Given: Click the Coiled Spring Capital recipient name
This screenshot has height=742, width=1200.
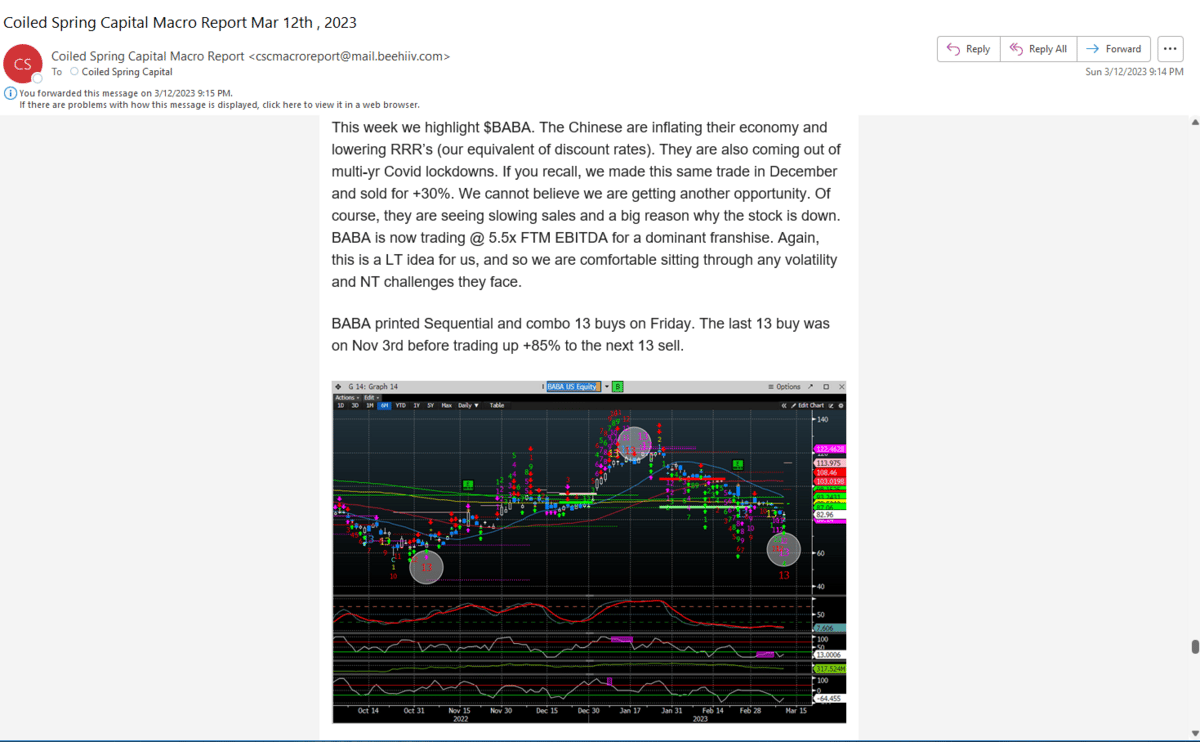Looking at the screenshot, I should click(x=127, y=72).
